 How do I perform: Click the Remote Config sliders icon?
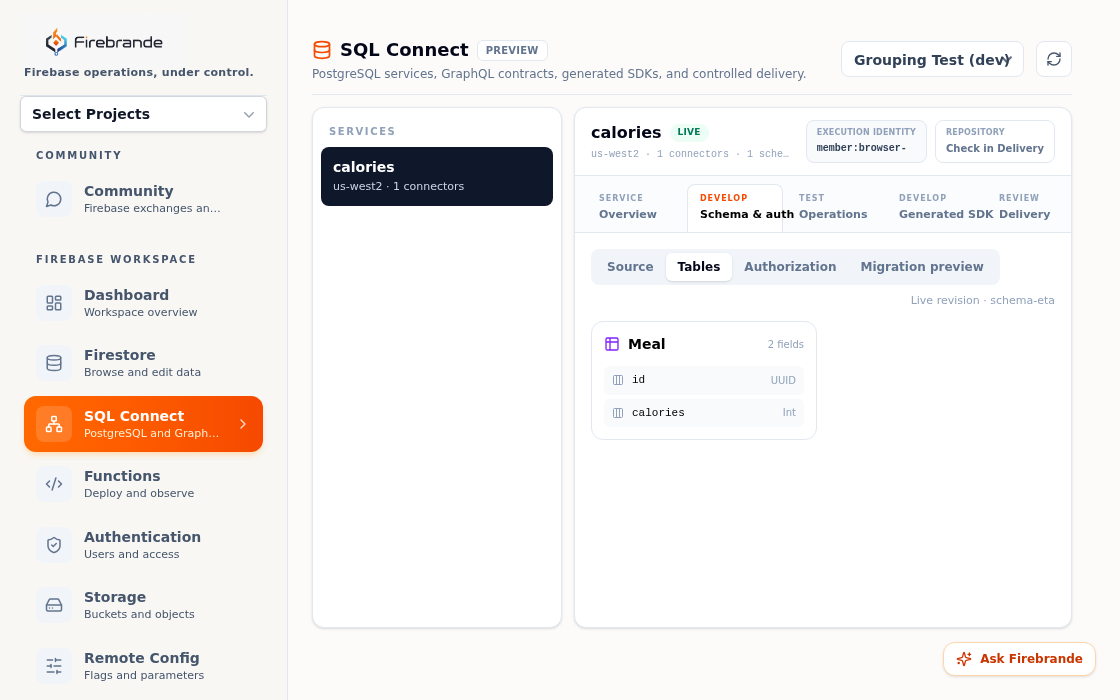54,666
